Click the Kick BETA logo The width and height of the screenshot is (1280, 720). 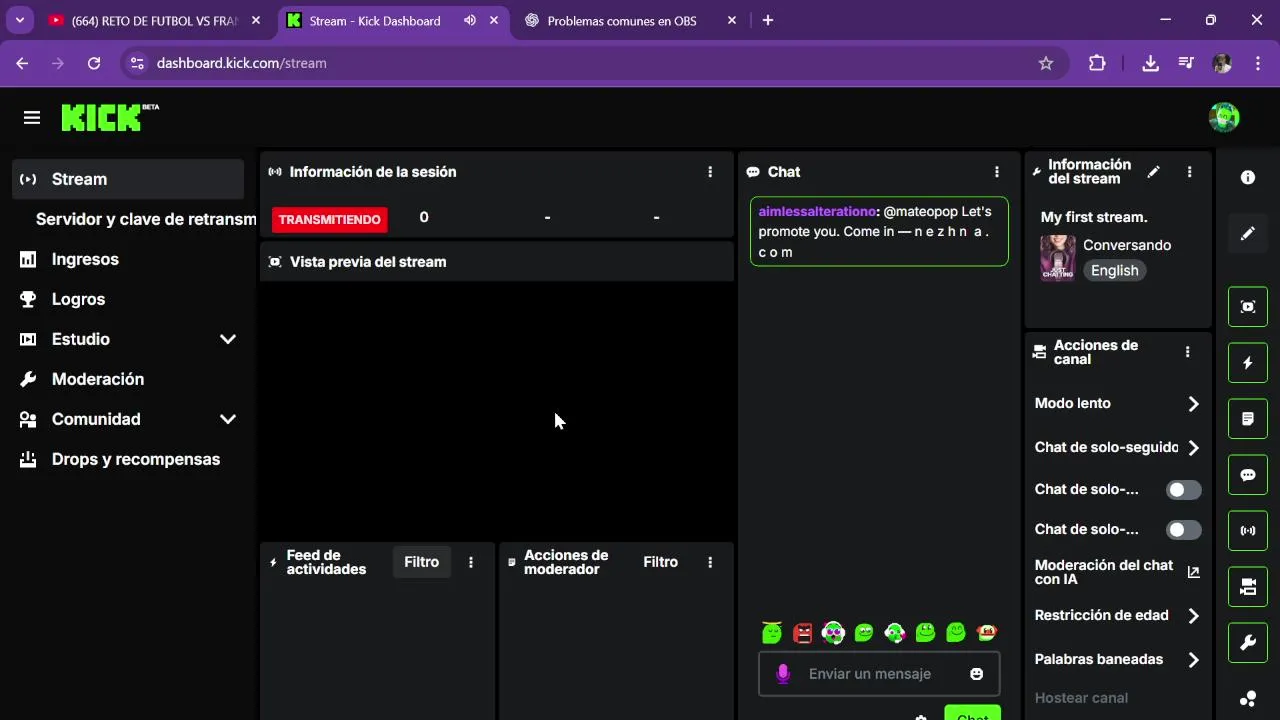110,117
